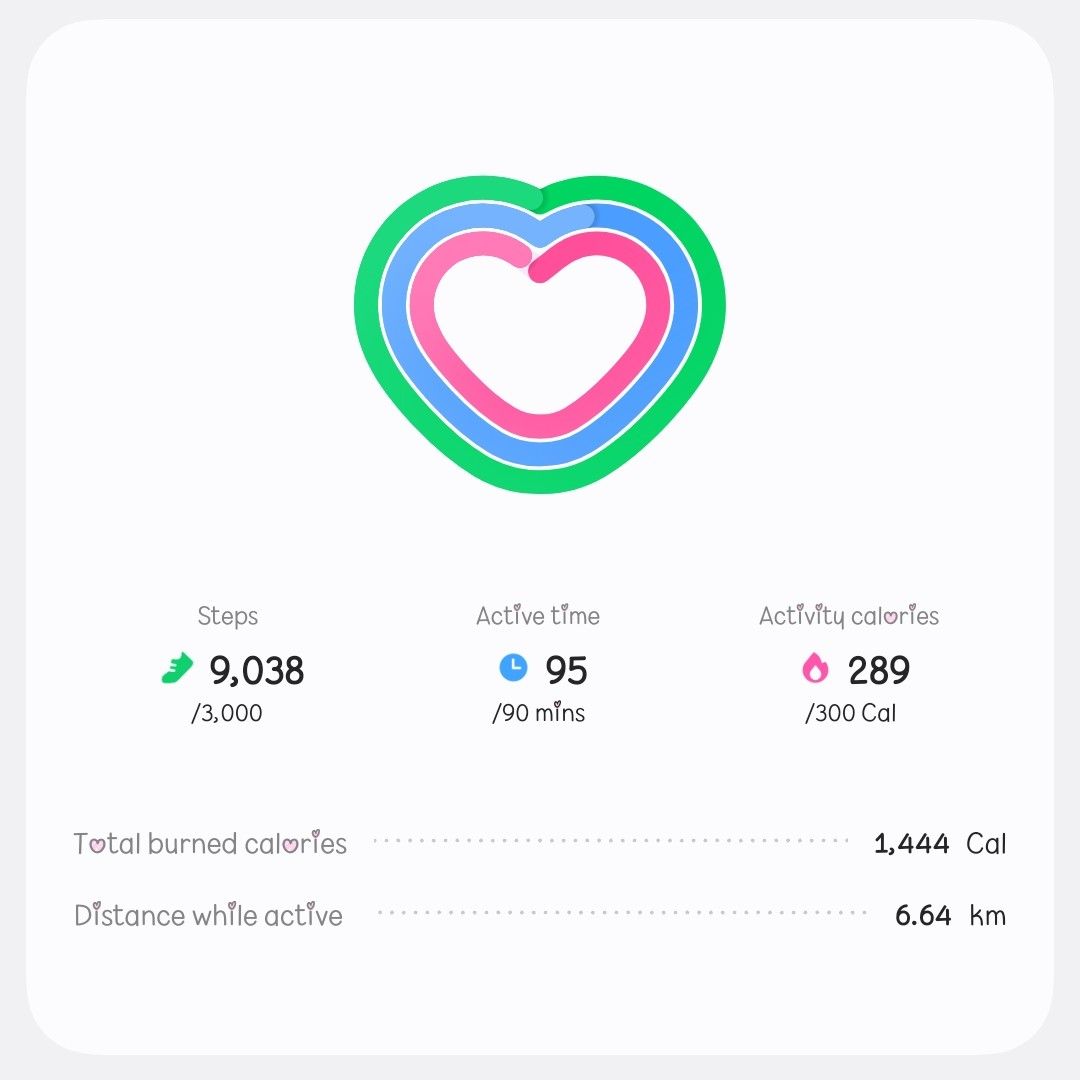Click the blue clock Active time icon
The image size is (1080, 1080).
click(x=513, y=668)
